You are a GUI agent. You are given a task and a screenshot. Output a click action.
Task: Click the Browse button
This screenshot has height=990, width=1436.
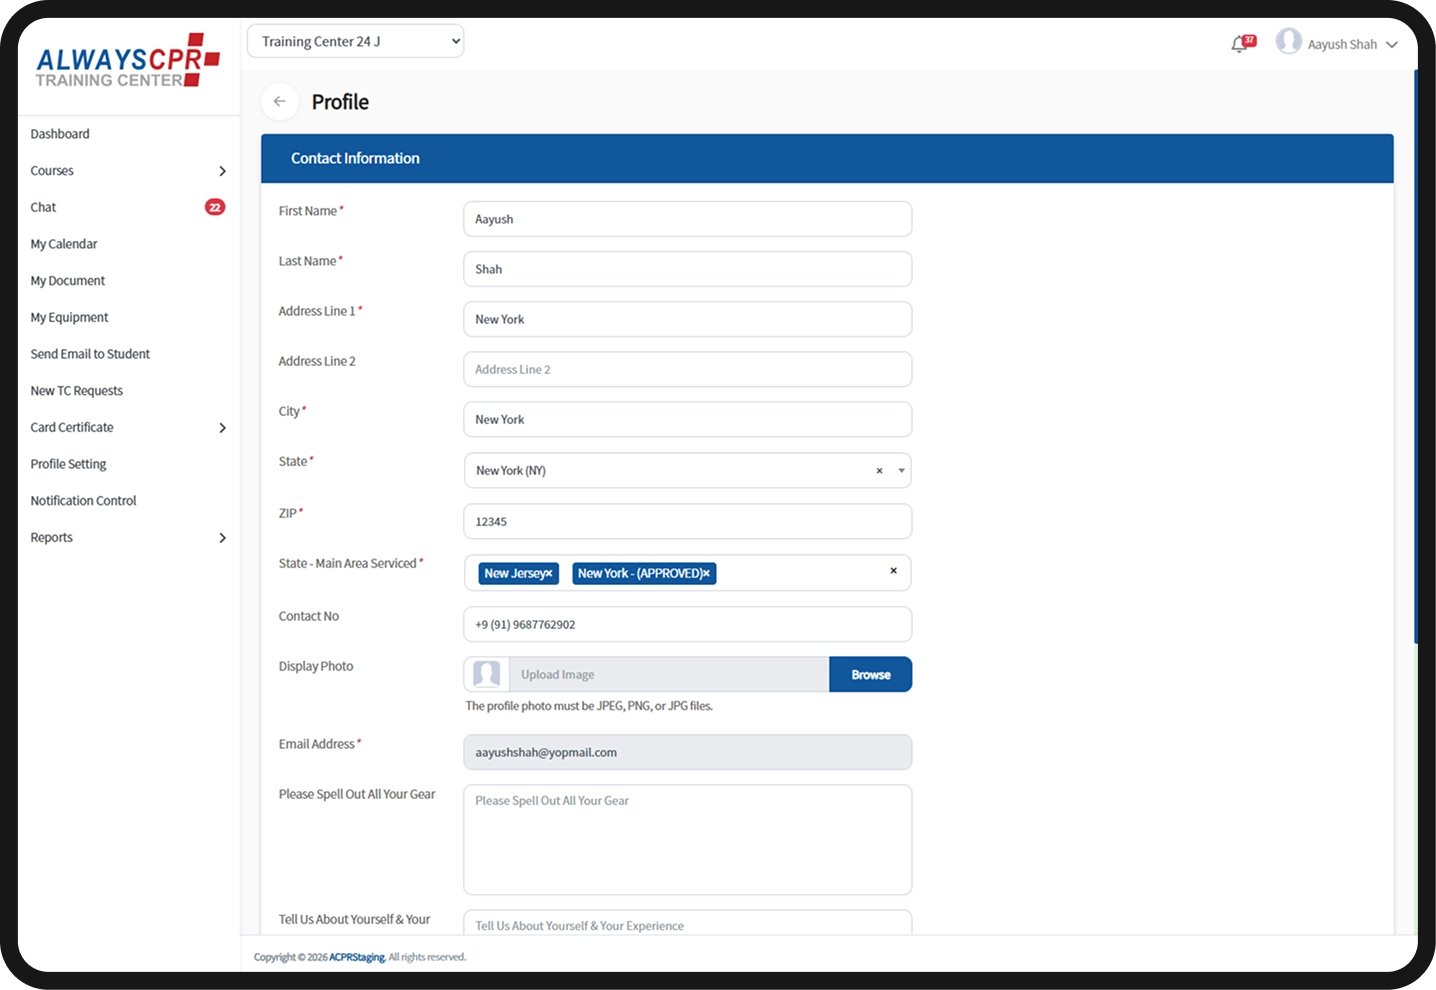coord(871,675)
